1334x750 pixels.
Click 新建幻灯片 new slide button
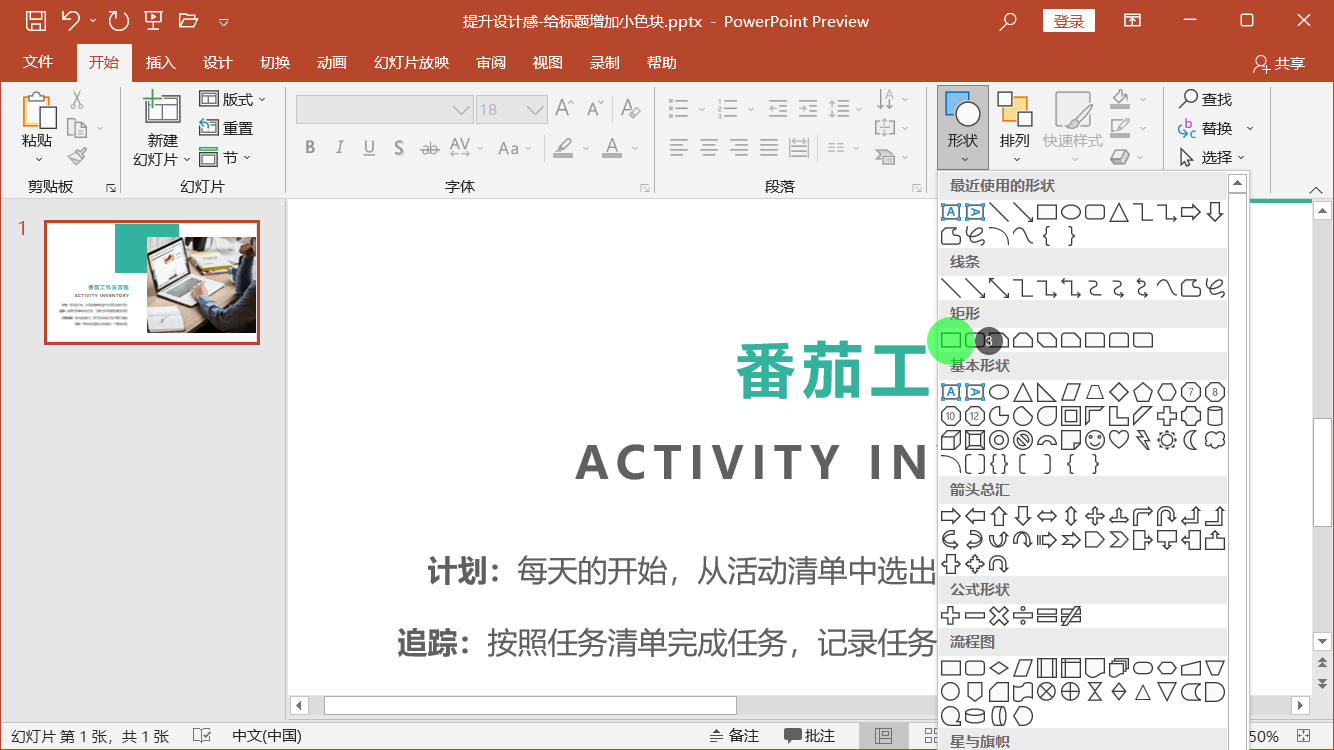(x=162, y=130)
